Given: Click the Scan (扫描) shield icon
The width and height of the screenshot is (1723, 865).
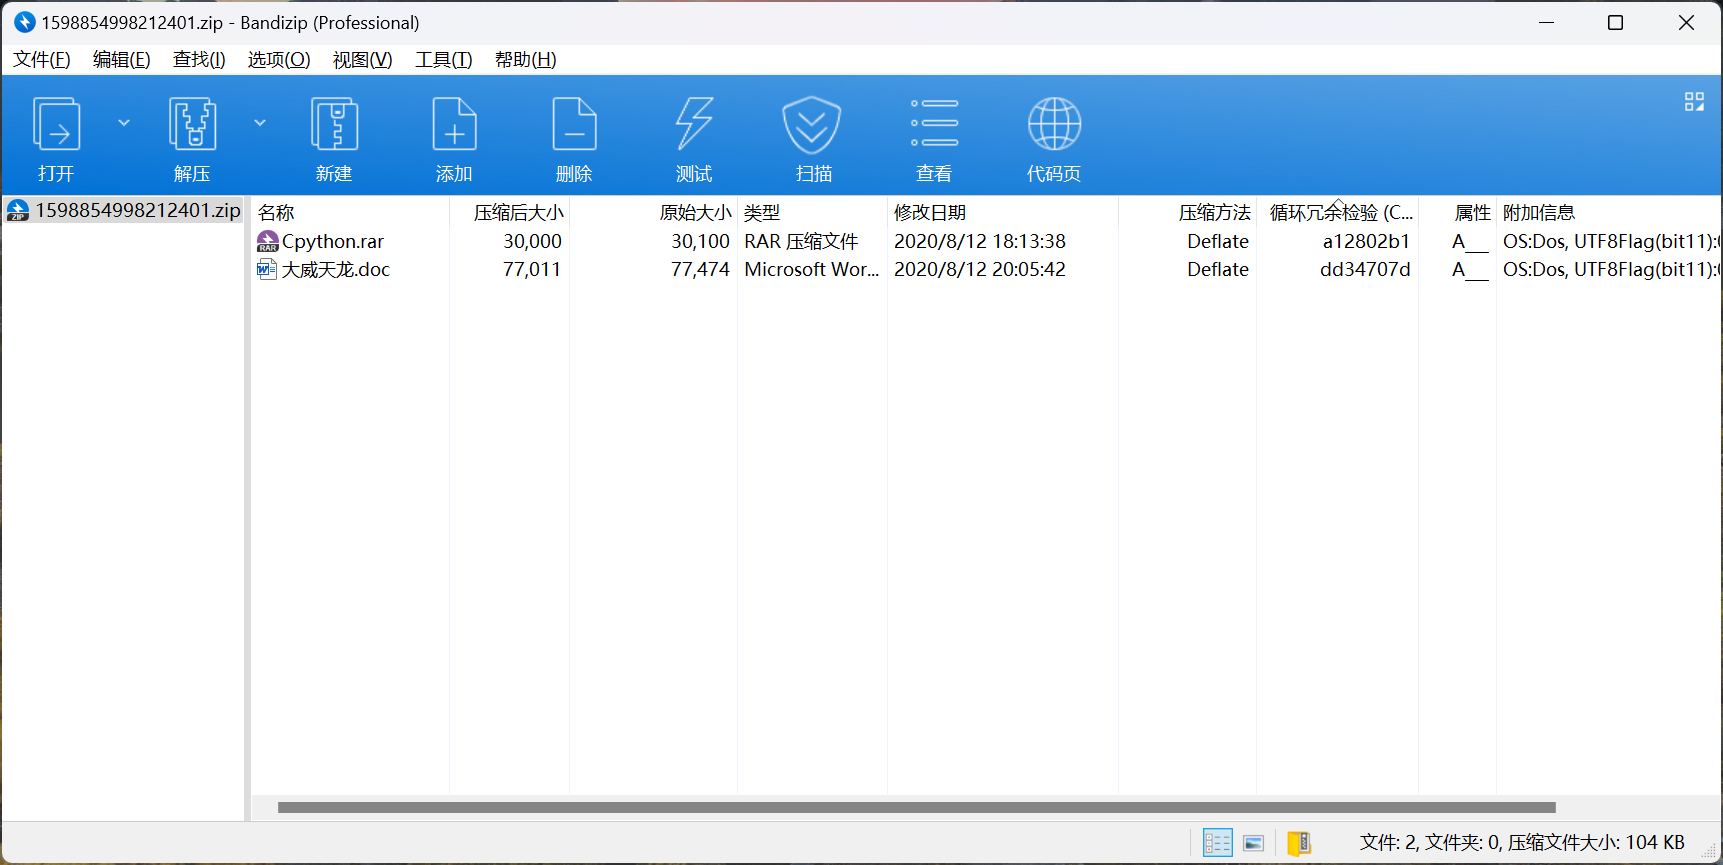Looking at the screenshot, I should tap(811, 125).
